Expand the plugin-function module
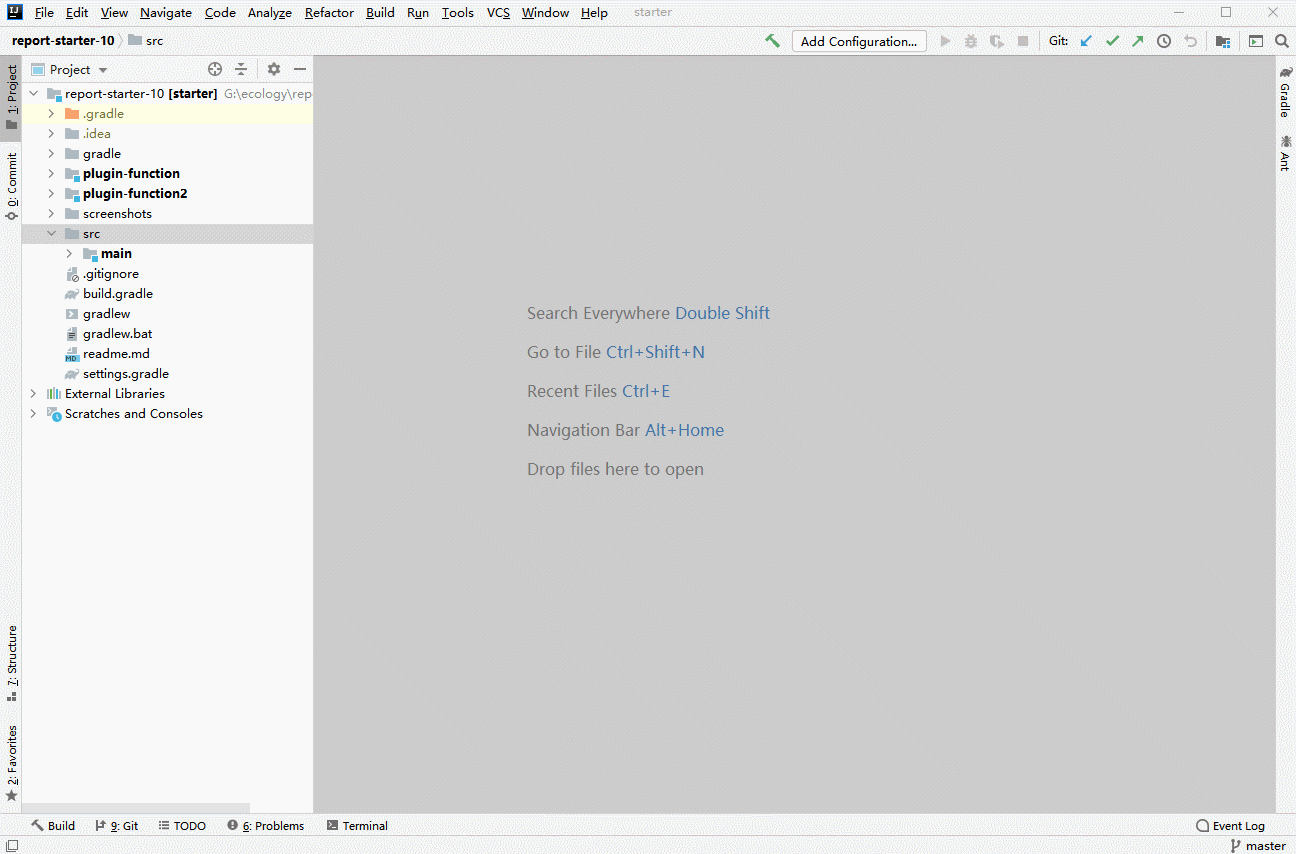 pyautogui.click(x=51, y=173)
